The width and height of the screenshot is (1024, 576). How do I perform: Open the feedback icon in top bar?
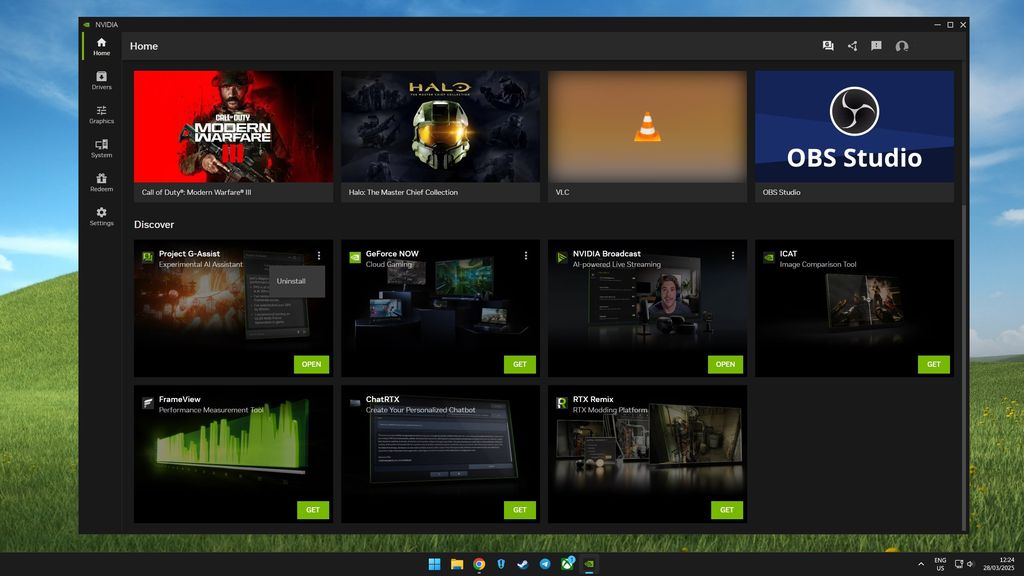click(877, 46)
